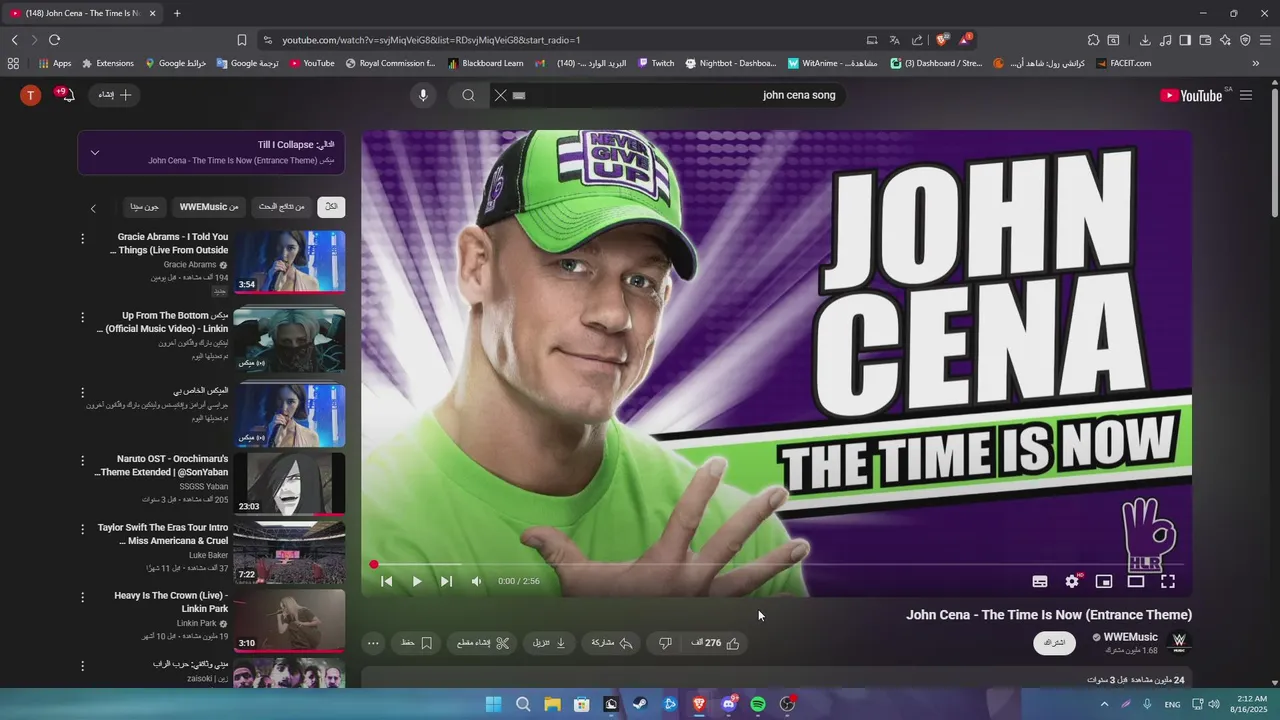The width and height of the screenshot is (1280, 720).
Task: Open options for Up From The Bottom video
Action: pyautogui.click(x=83, y=317)
